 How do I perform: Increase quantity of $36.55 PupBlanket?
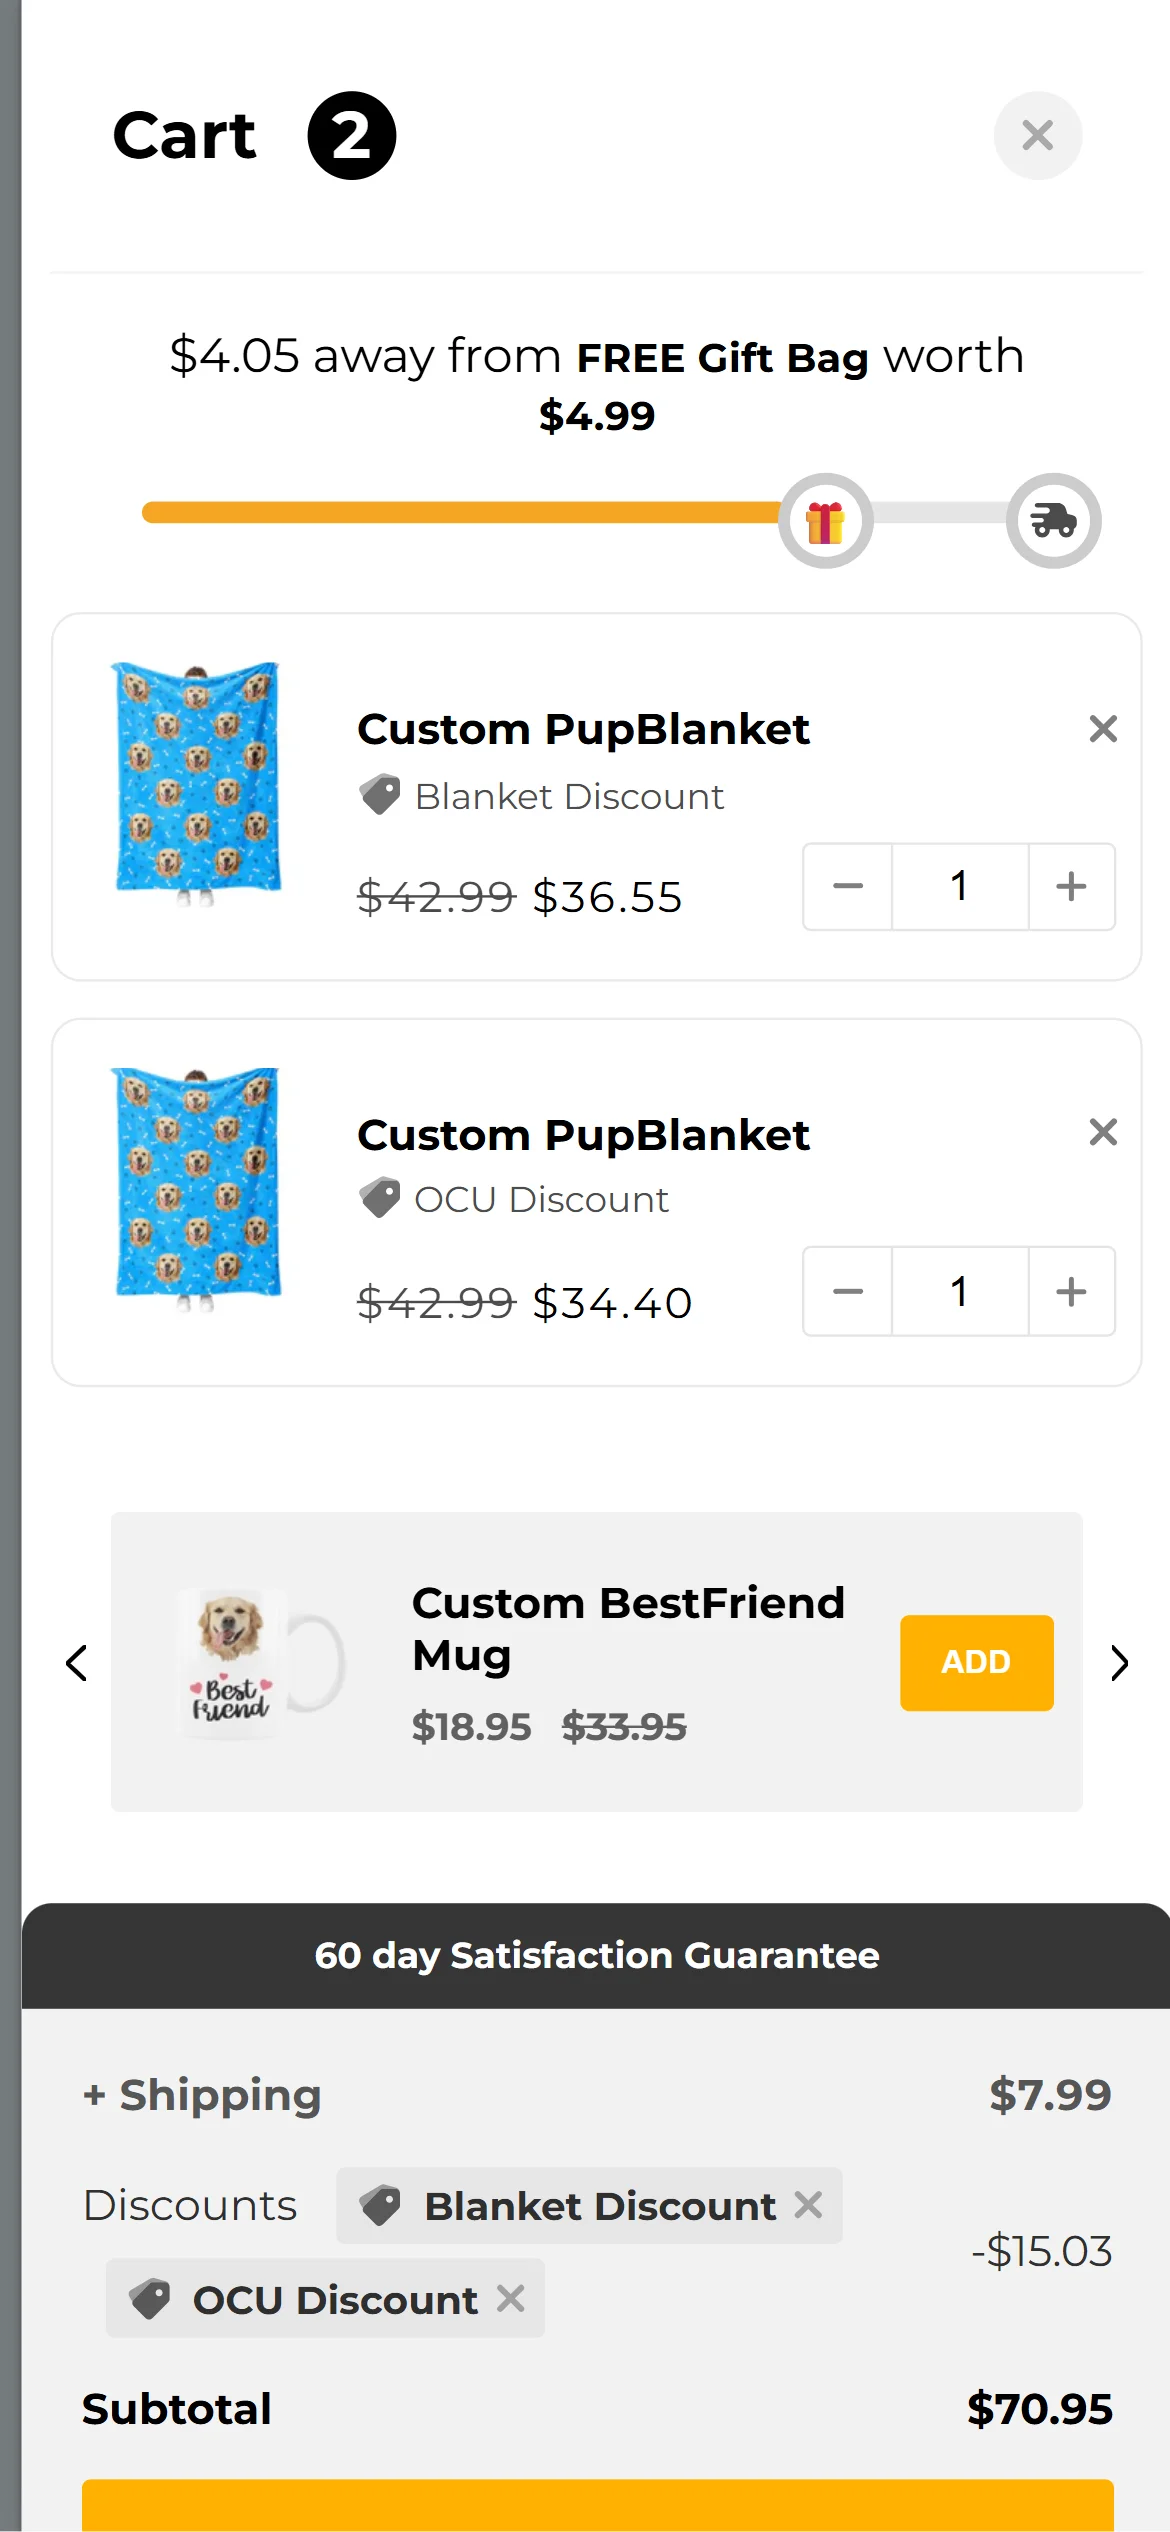[1071, 886]
